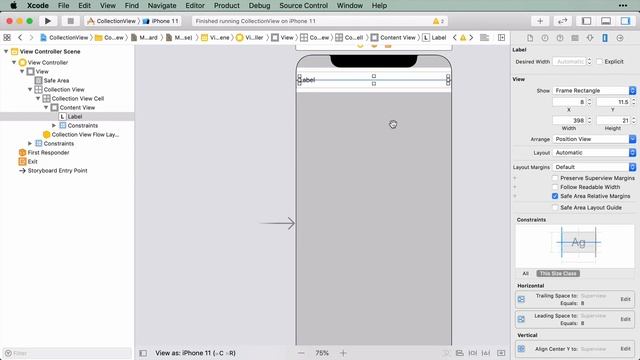The height and width of the screenshot is (360, 640).
Task: Open the Show Frame Rectangle dropdown
Action: coord(594,90)
